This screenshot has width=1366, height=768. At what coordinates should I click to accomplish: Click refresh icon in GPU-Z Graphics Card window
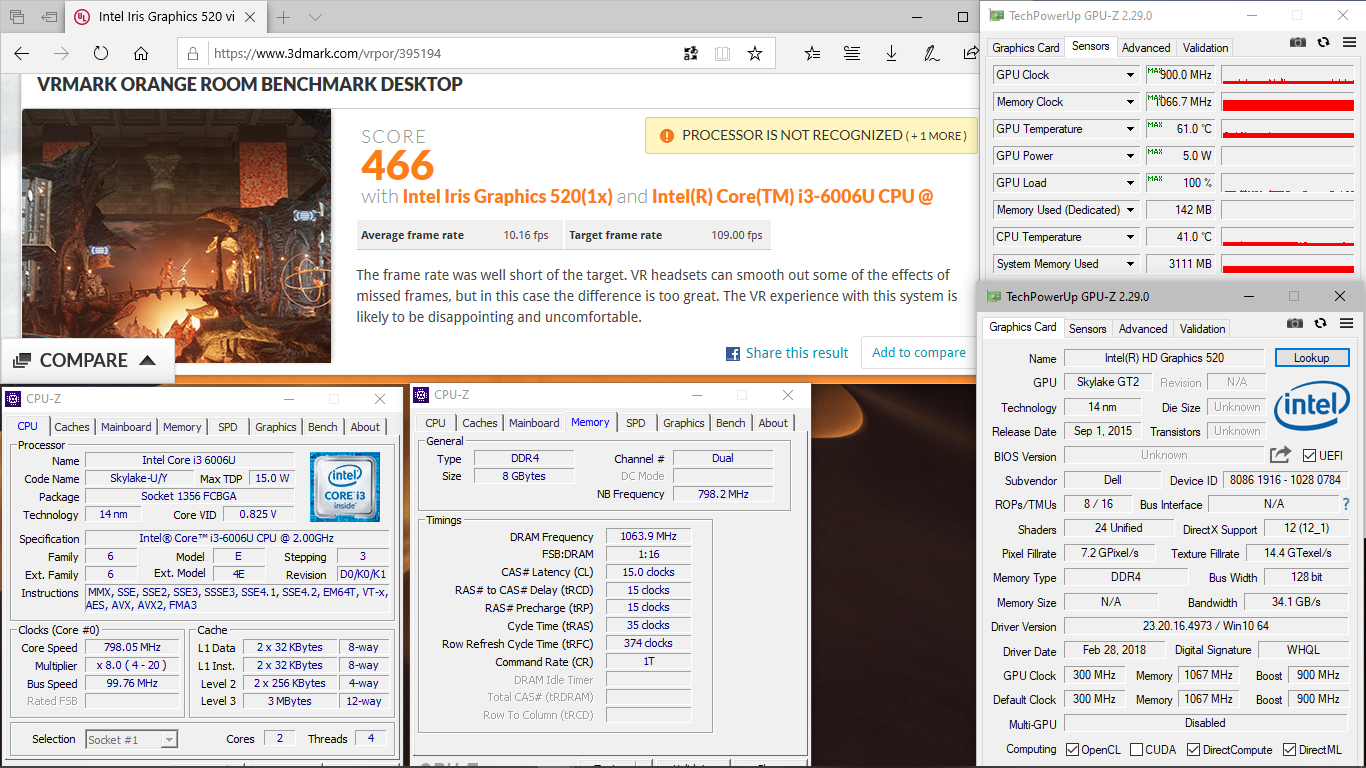pos(1321,323)
